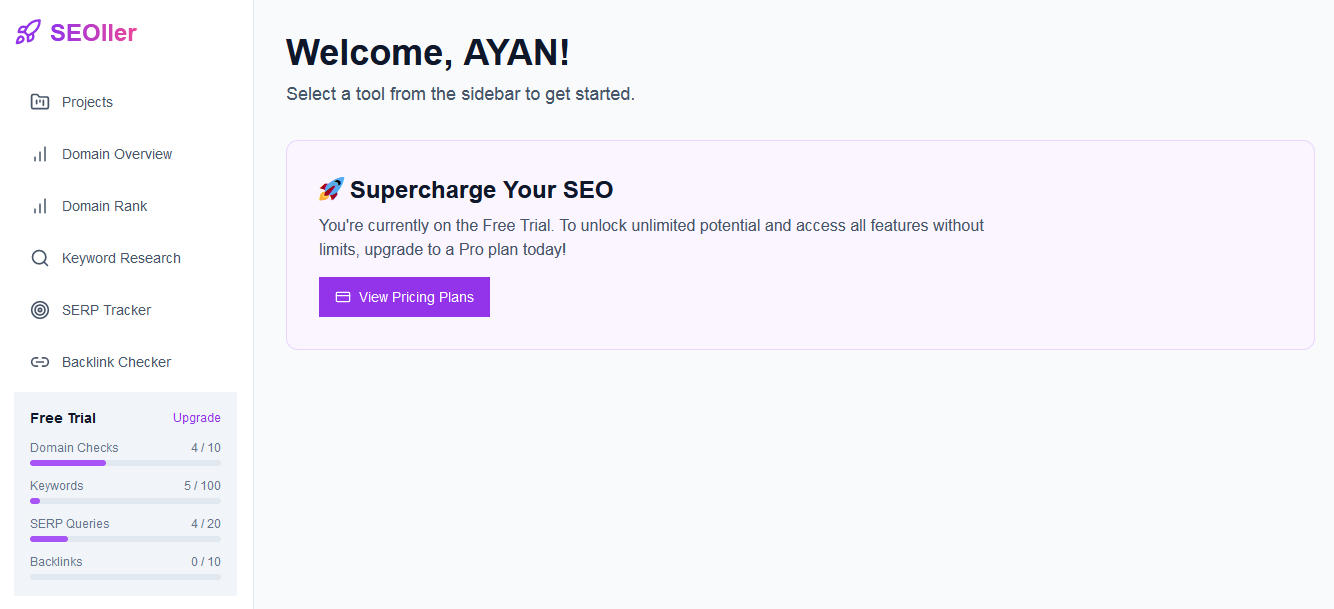Click the Domain Overview chart icon

coord(40,153)
